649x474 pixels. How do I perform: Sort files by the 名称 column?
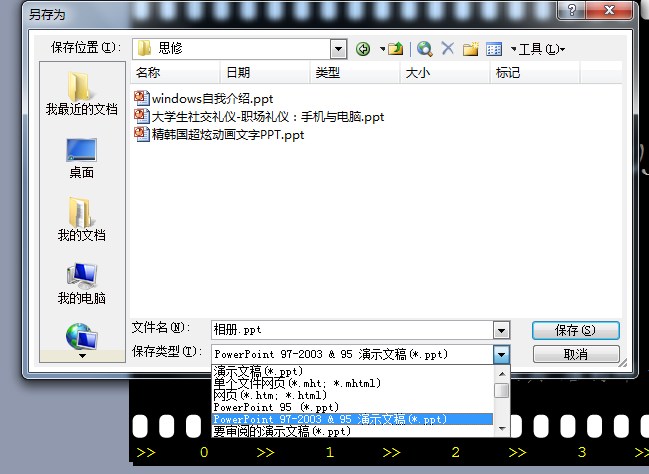click(175, 73)
